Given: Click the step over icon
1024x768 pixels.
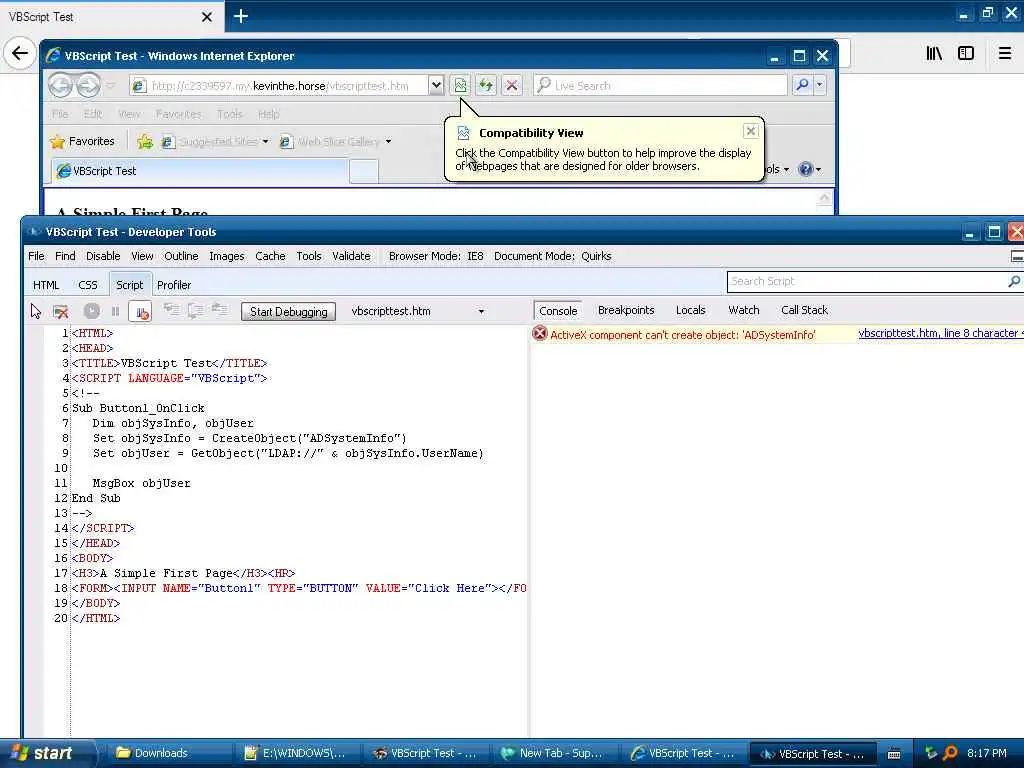Looking at the screenshot, I should tap(195, 310).
